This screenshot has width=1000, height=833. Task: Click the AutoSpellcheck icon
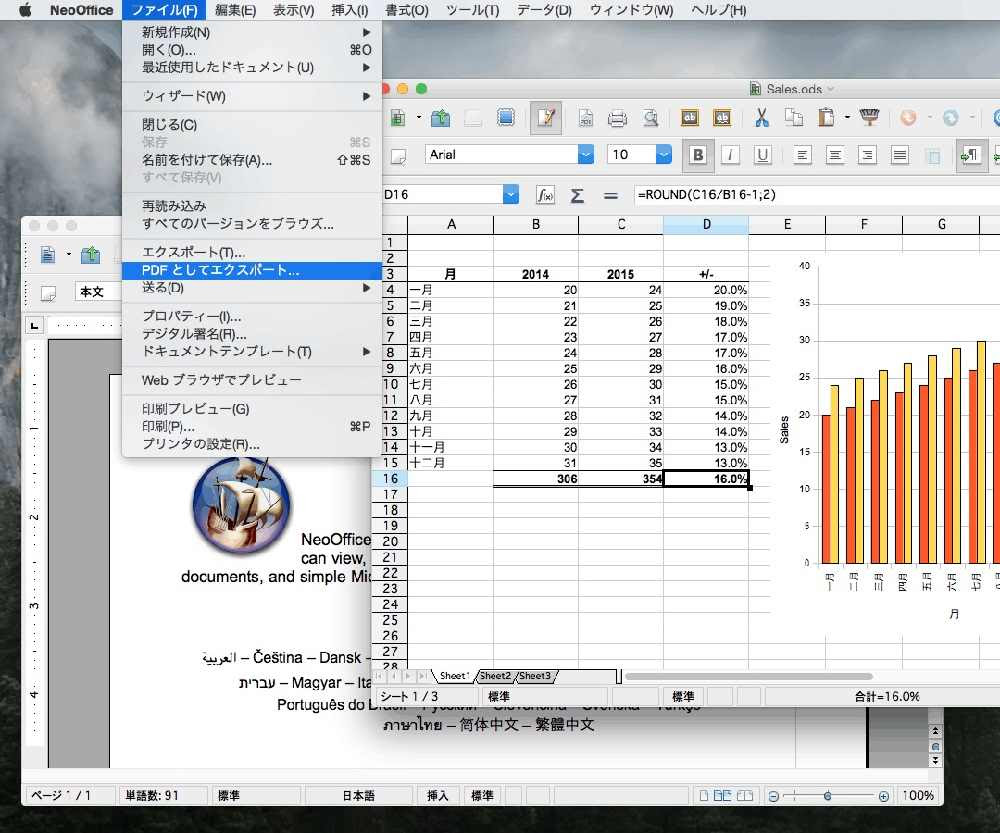pyautogui.click(x=722, y=117)
